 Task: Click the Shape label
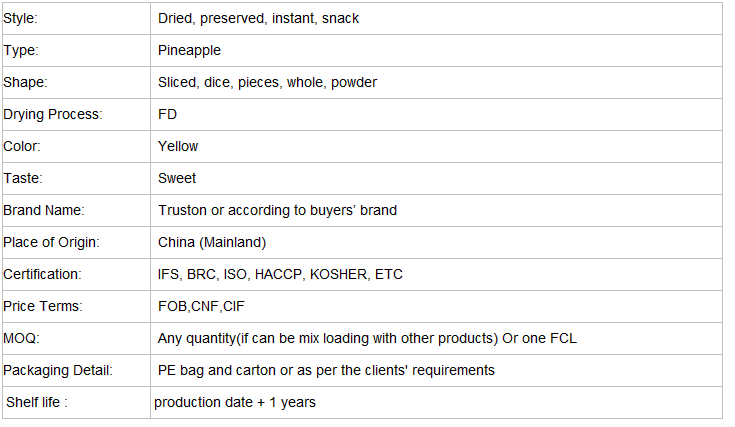click(25, 82)
